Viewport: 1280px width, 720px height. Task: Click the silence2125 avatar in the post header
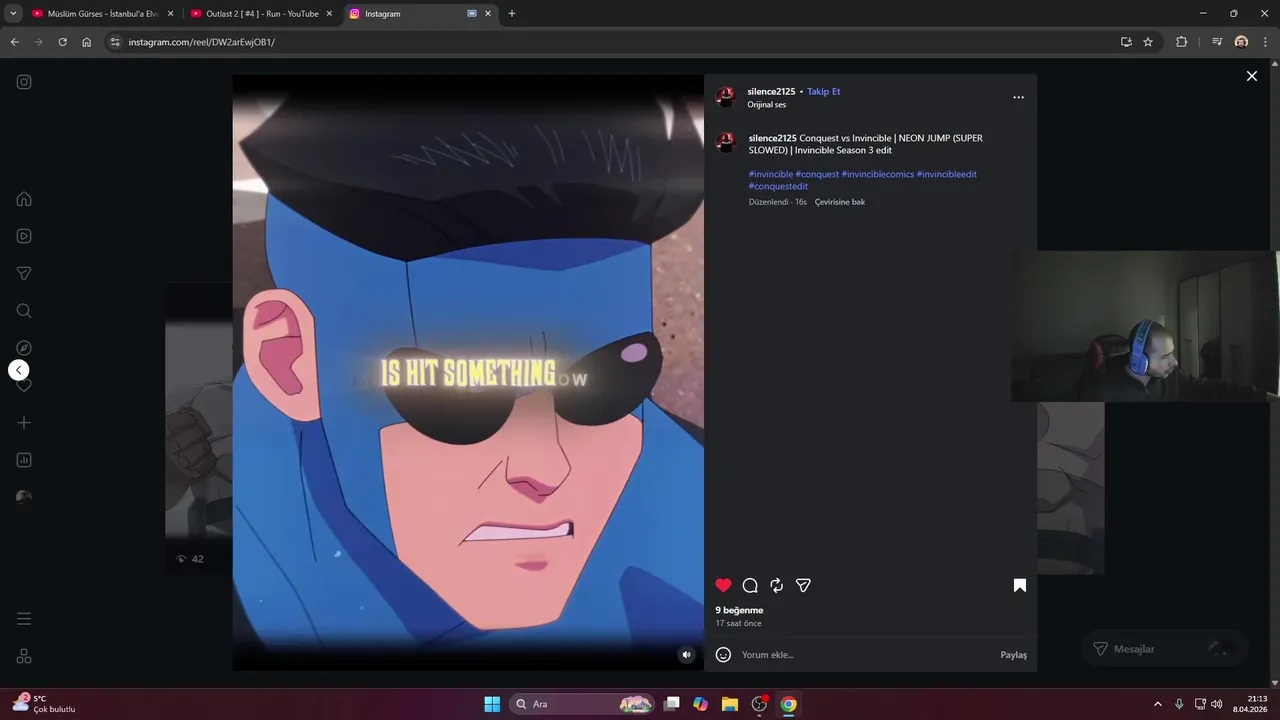726,97
